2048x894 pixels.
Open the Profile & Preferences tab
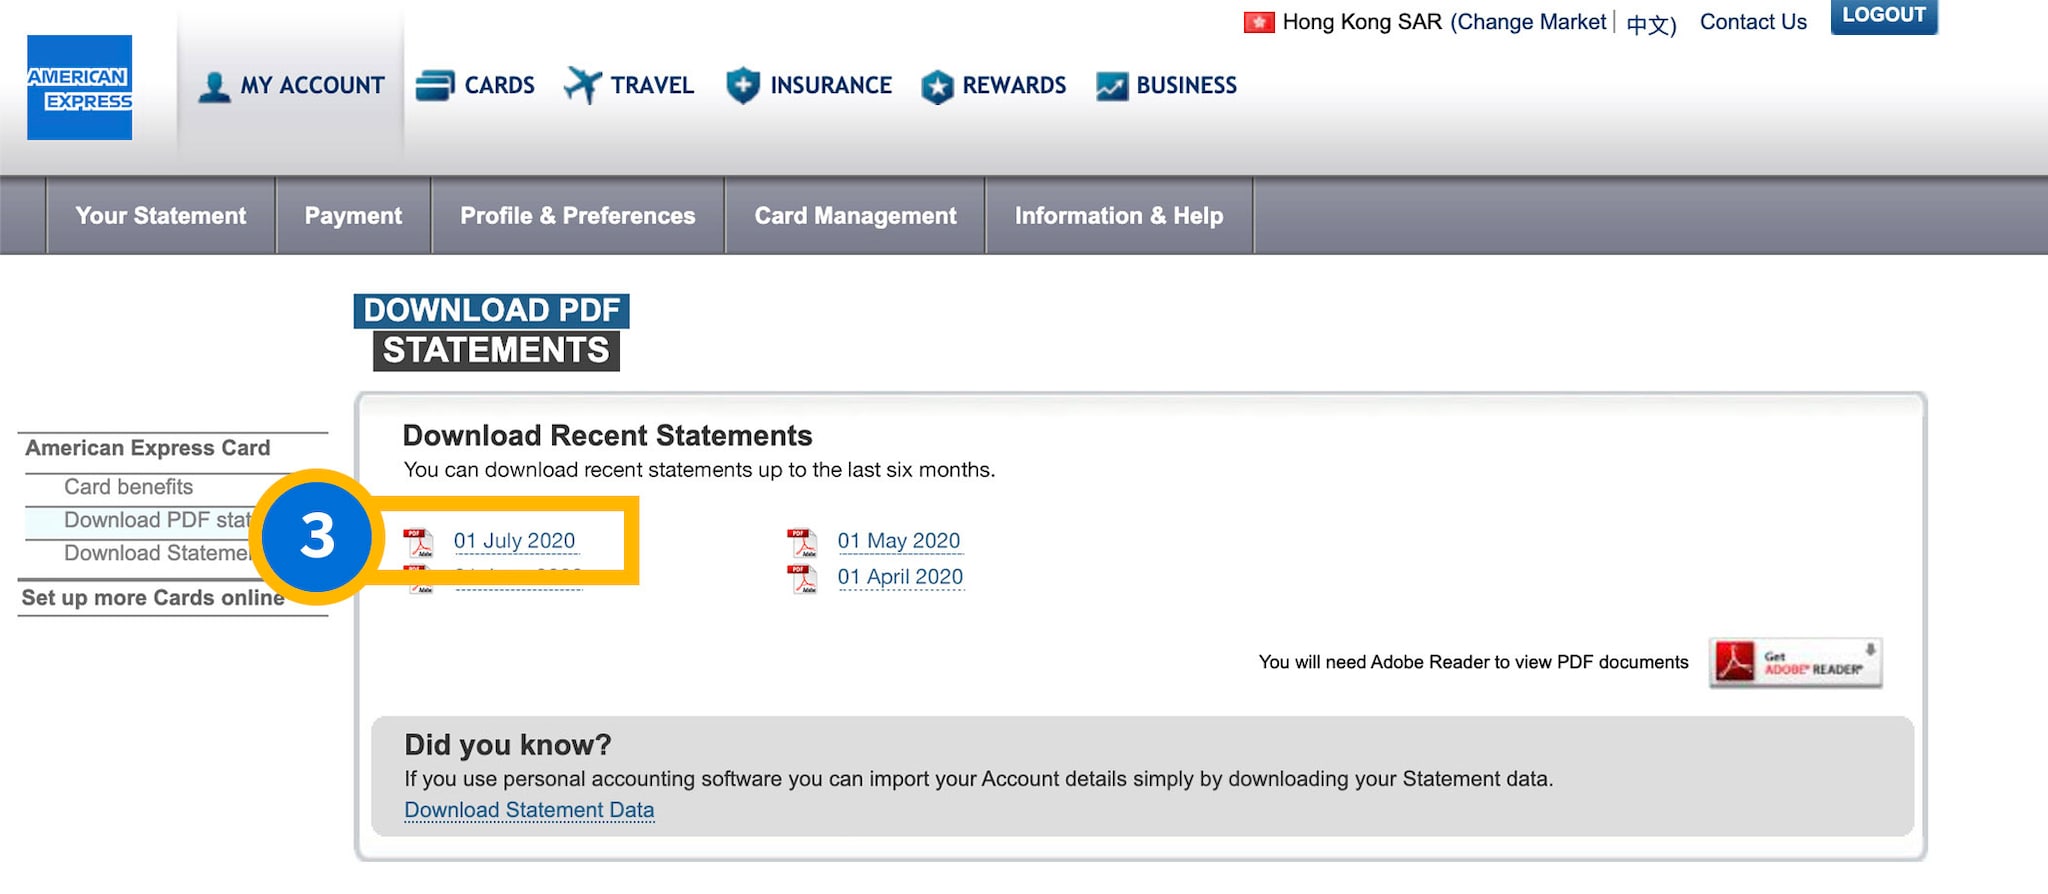(x=577, y=216)
